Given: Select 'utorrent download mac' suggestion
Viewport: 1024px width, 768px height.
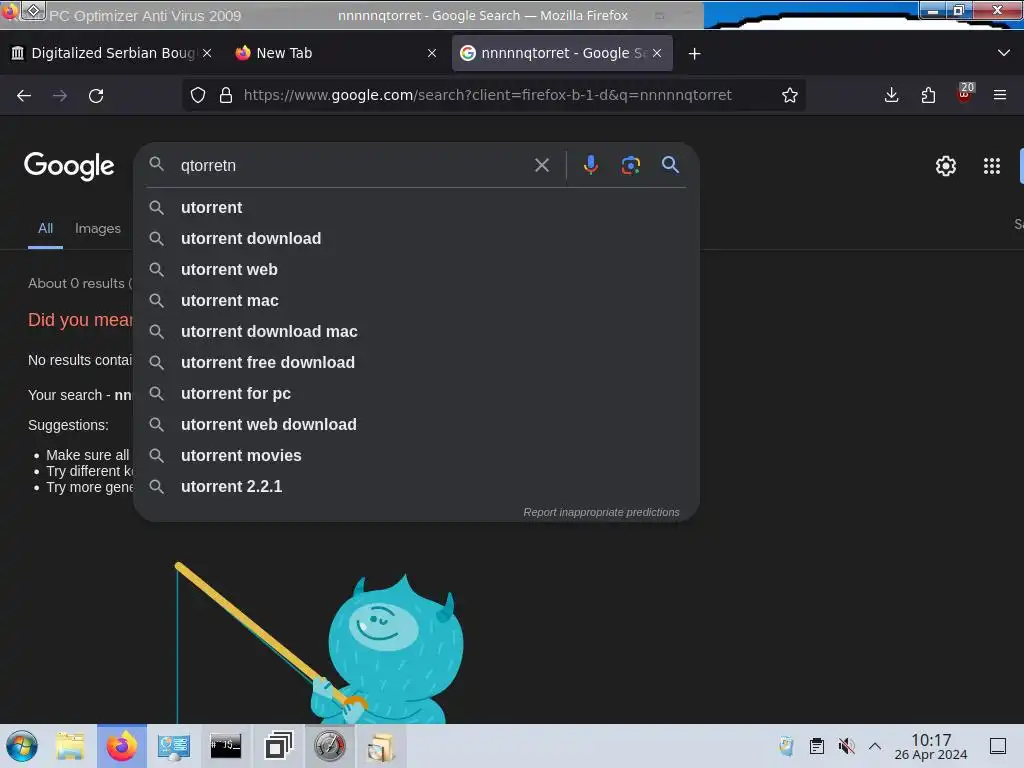Looking at the screenshot, I should 417,332.
